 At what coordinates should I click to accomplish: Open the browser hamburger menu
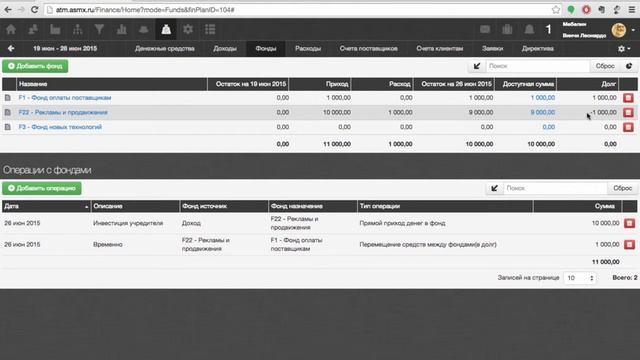tap(631, 9)
